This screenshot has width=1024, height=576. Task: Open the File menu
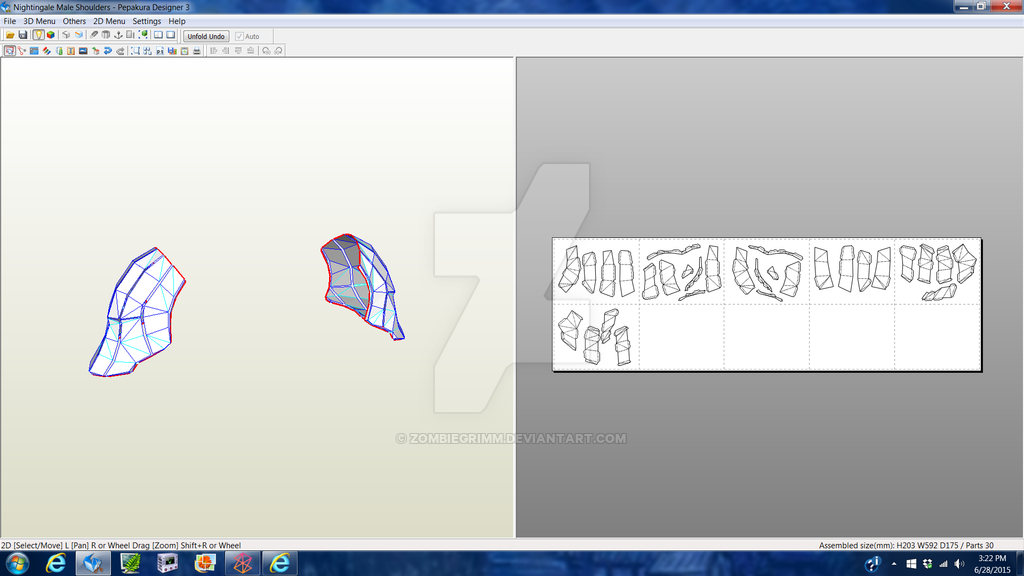[x=10, y=21]
